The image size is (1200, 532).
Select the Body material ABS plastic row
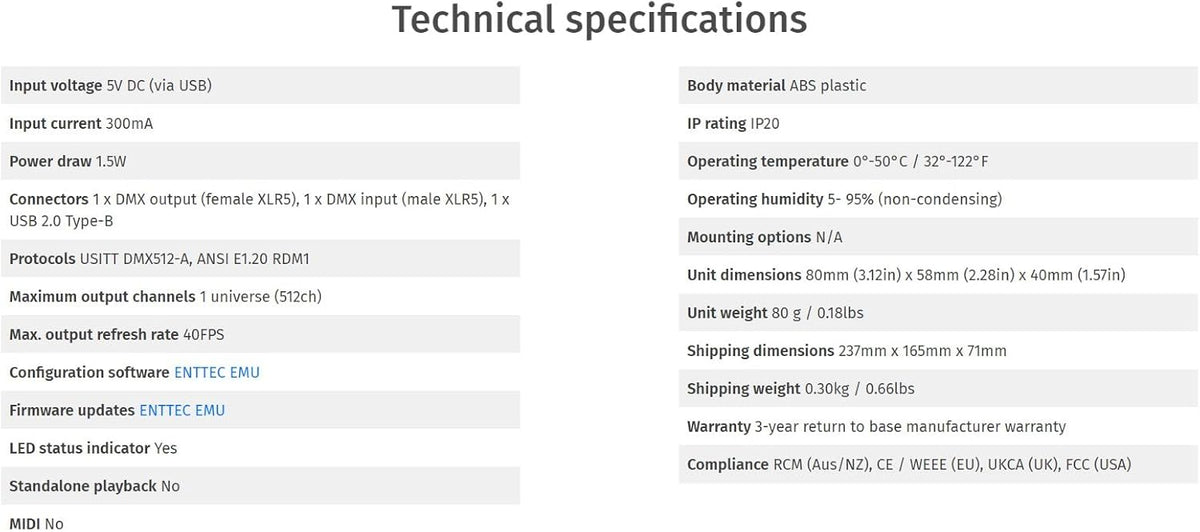tap(939, 85)
